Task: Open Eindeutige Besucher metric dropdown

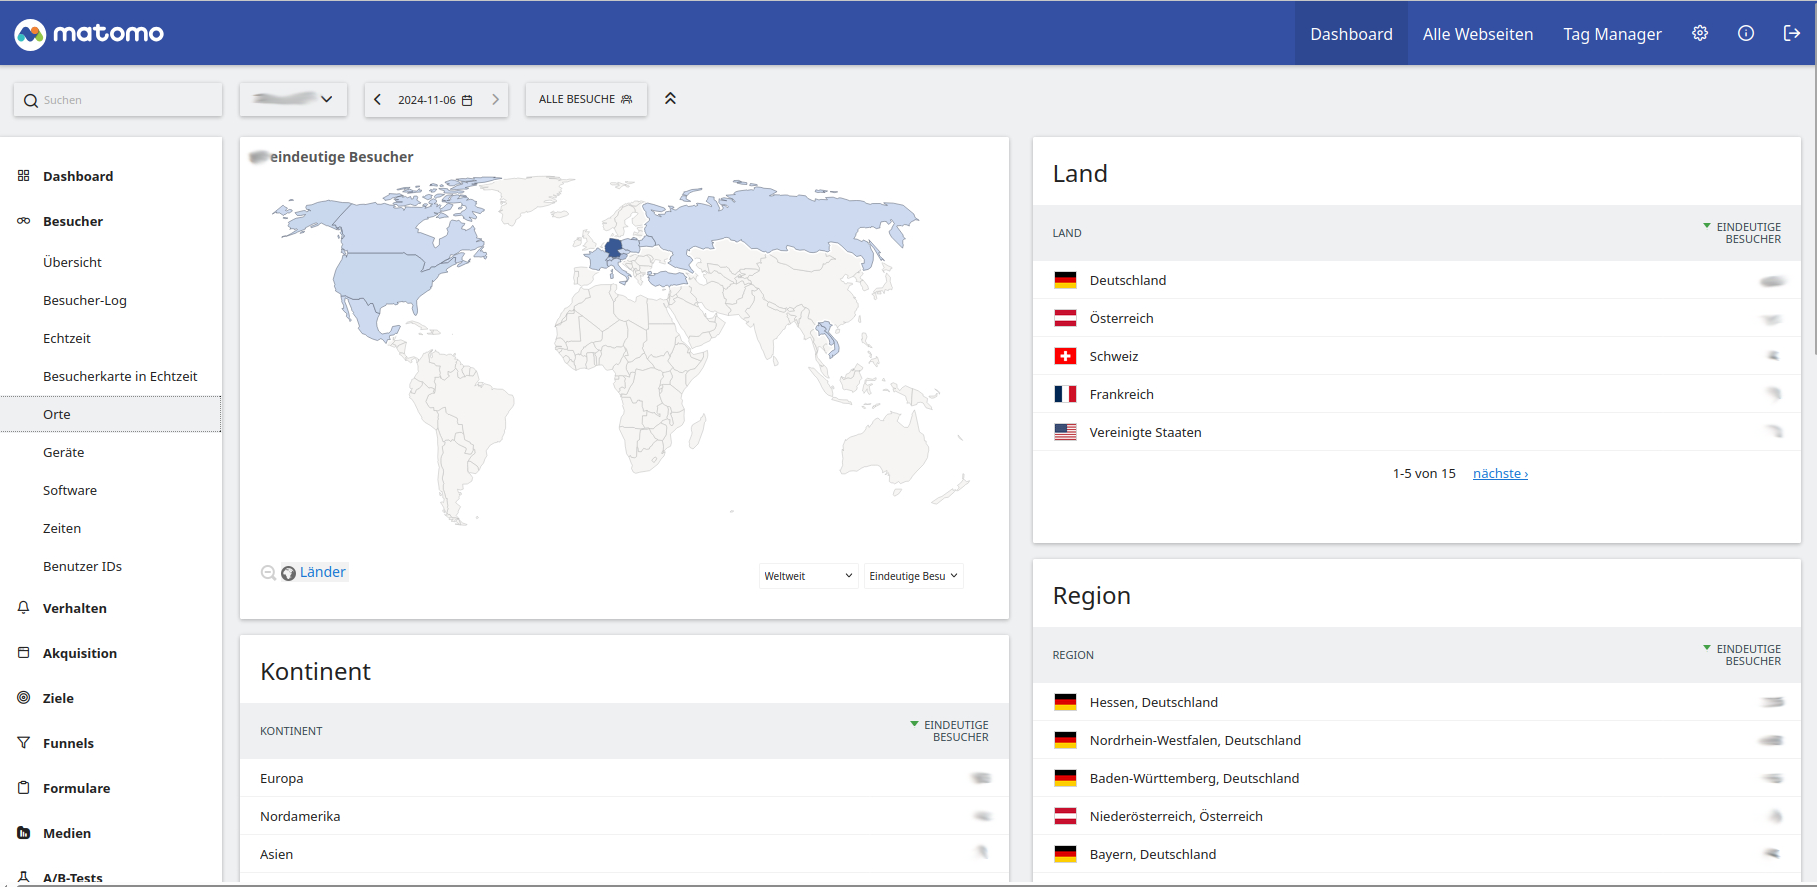Action: coord(913,576)
